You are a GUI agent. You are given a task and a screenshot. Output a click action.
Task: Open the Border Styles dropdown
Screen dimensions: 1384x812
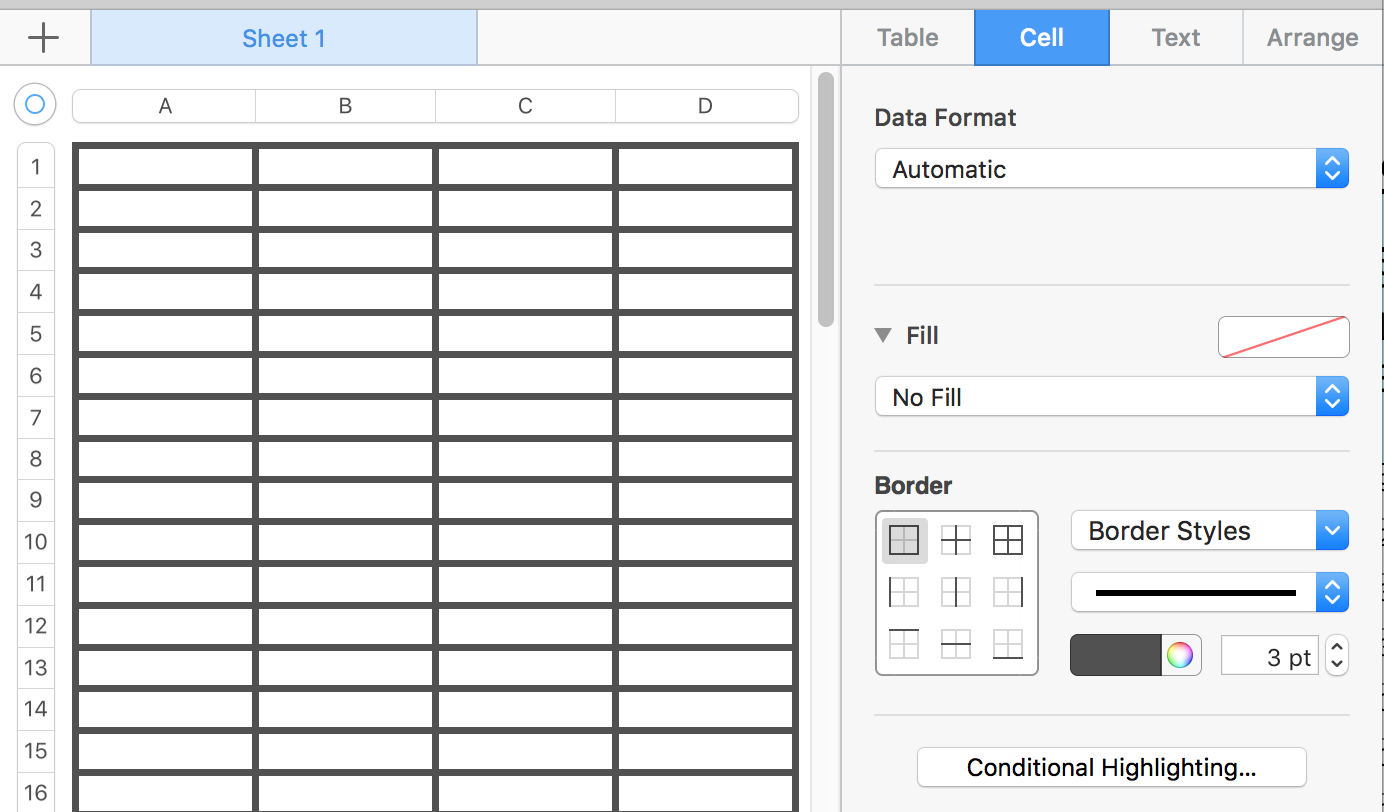1209,531
